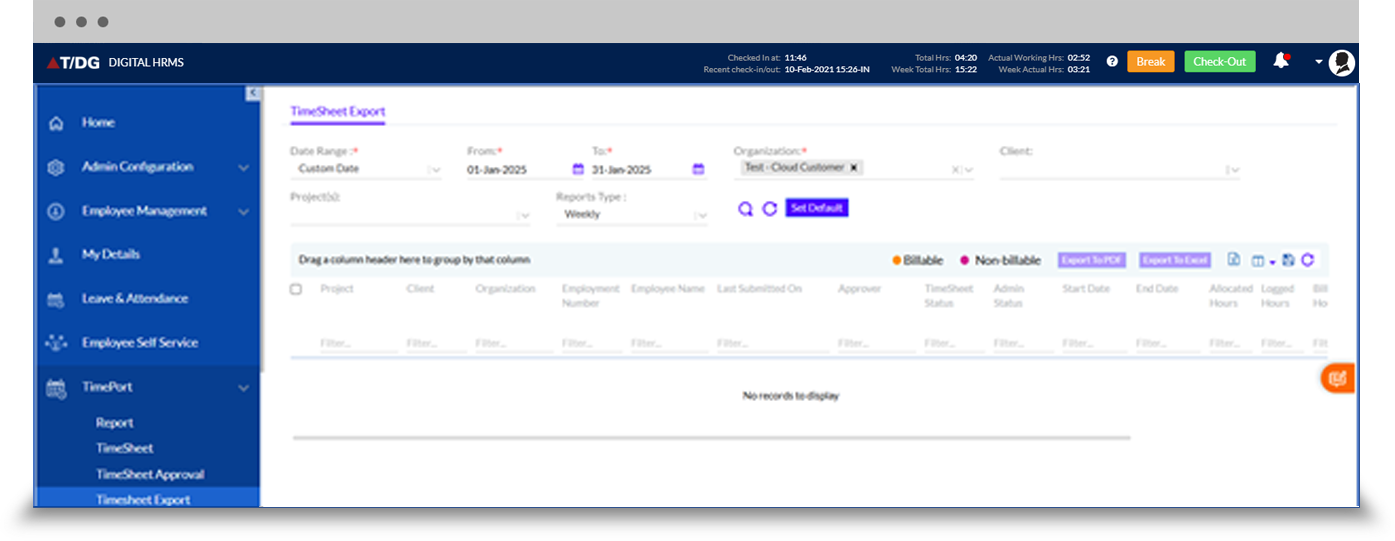The image size is (1395, 541).
Task: Click the Employment Number column header
Action: pyautogui.click(x=591, y=296)
